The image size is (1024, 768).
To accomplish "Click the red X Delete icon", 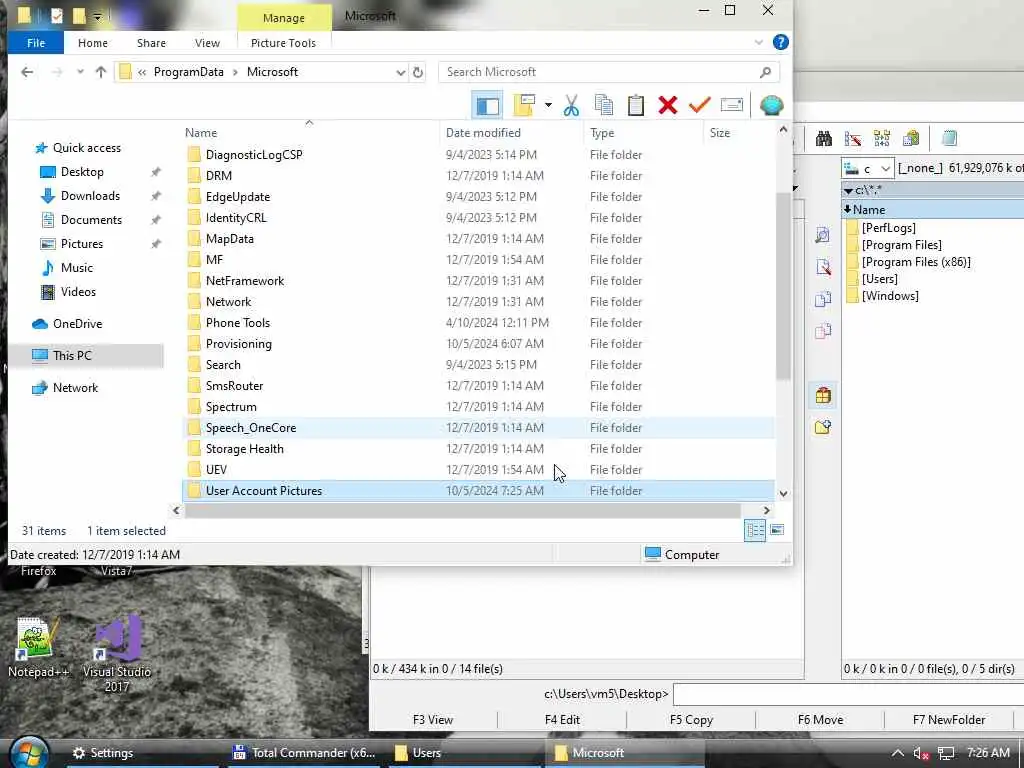I will point(667,105).
